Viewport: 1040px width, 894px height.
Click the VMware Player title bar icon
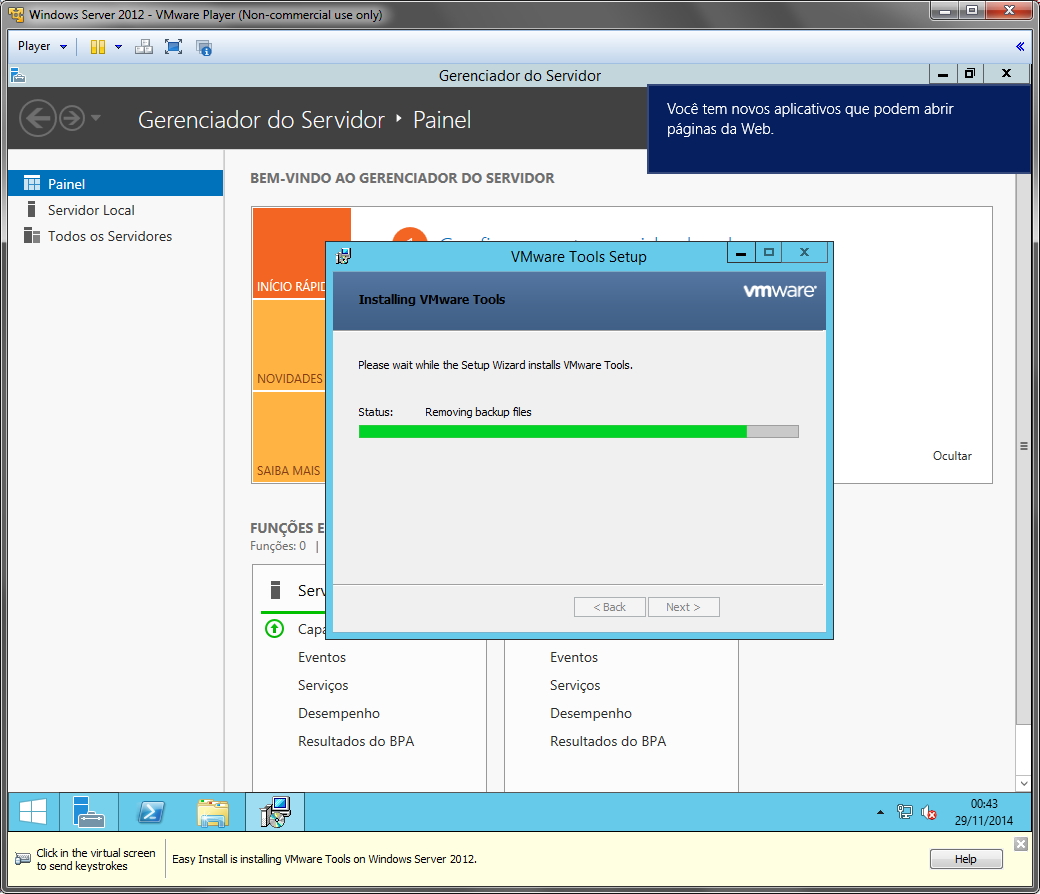point(16,14)
